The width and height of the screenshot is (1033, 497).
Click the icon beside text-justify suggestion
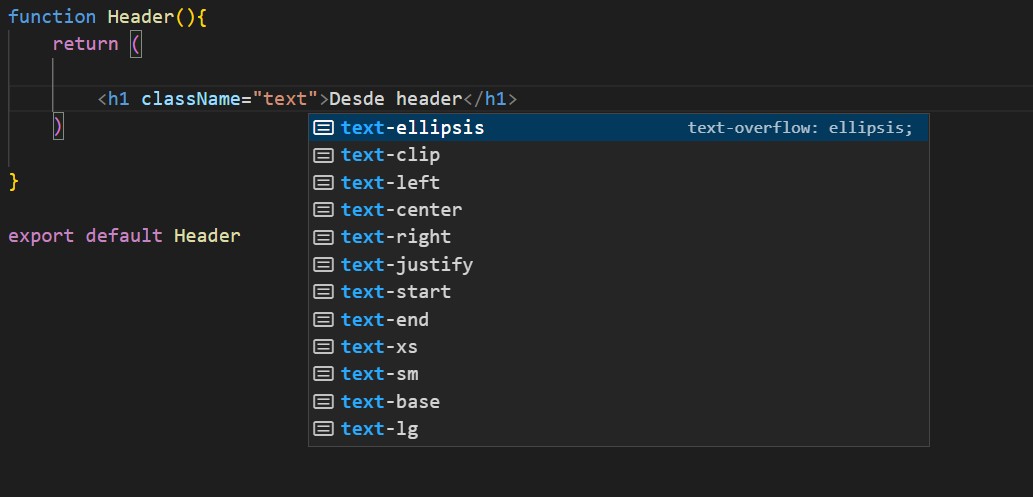coord(323,265)
